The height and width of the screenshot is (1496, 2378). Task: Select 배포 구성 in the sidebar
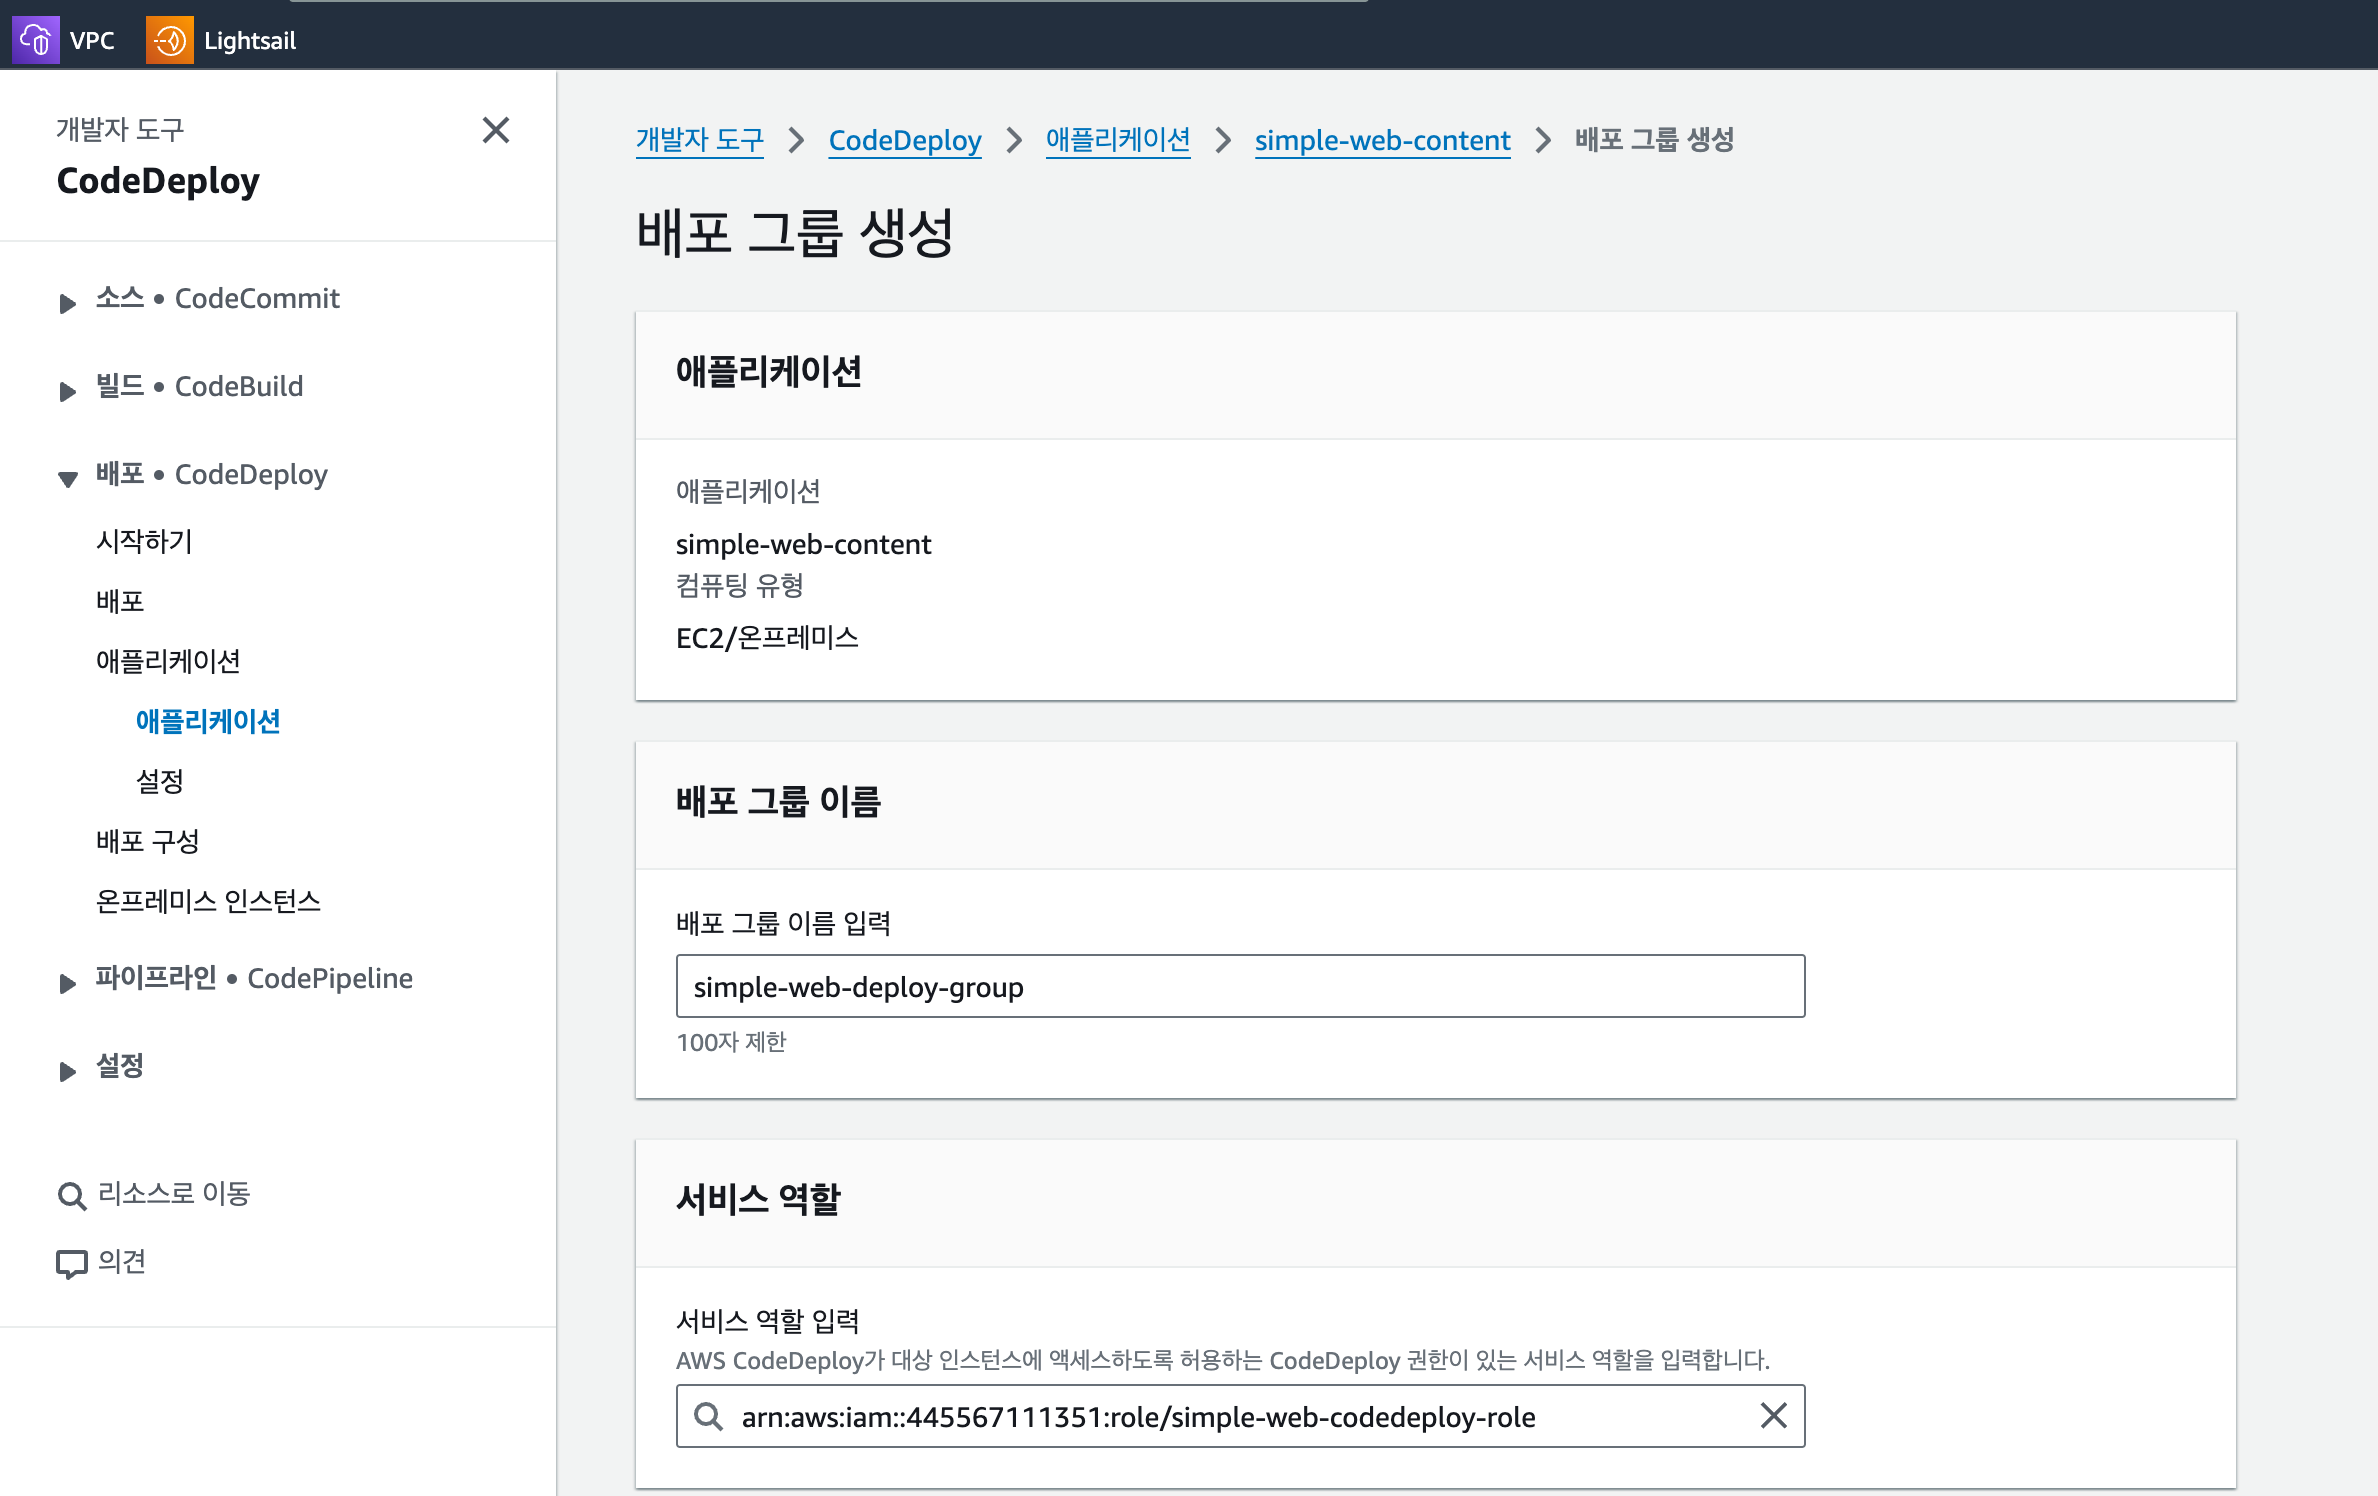[x=146, y=841]
